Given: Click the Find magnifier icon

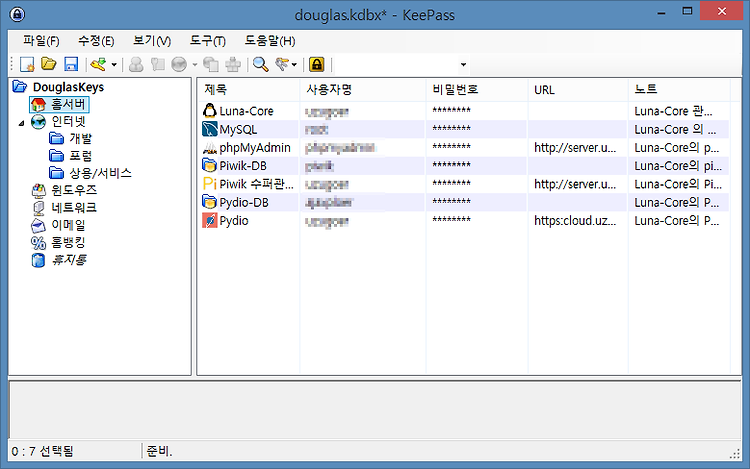Looking at the screenshot, I should pyautogui.click(x=260, y=64).
